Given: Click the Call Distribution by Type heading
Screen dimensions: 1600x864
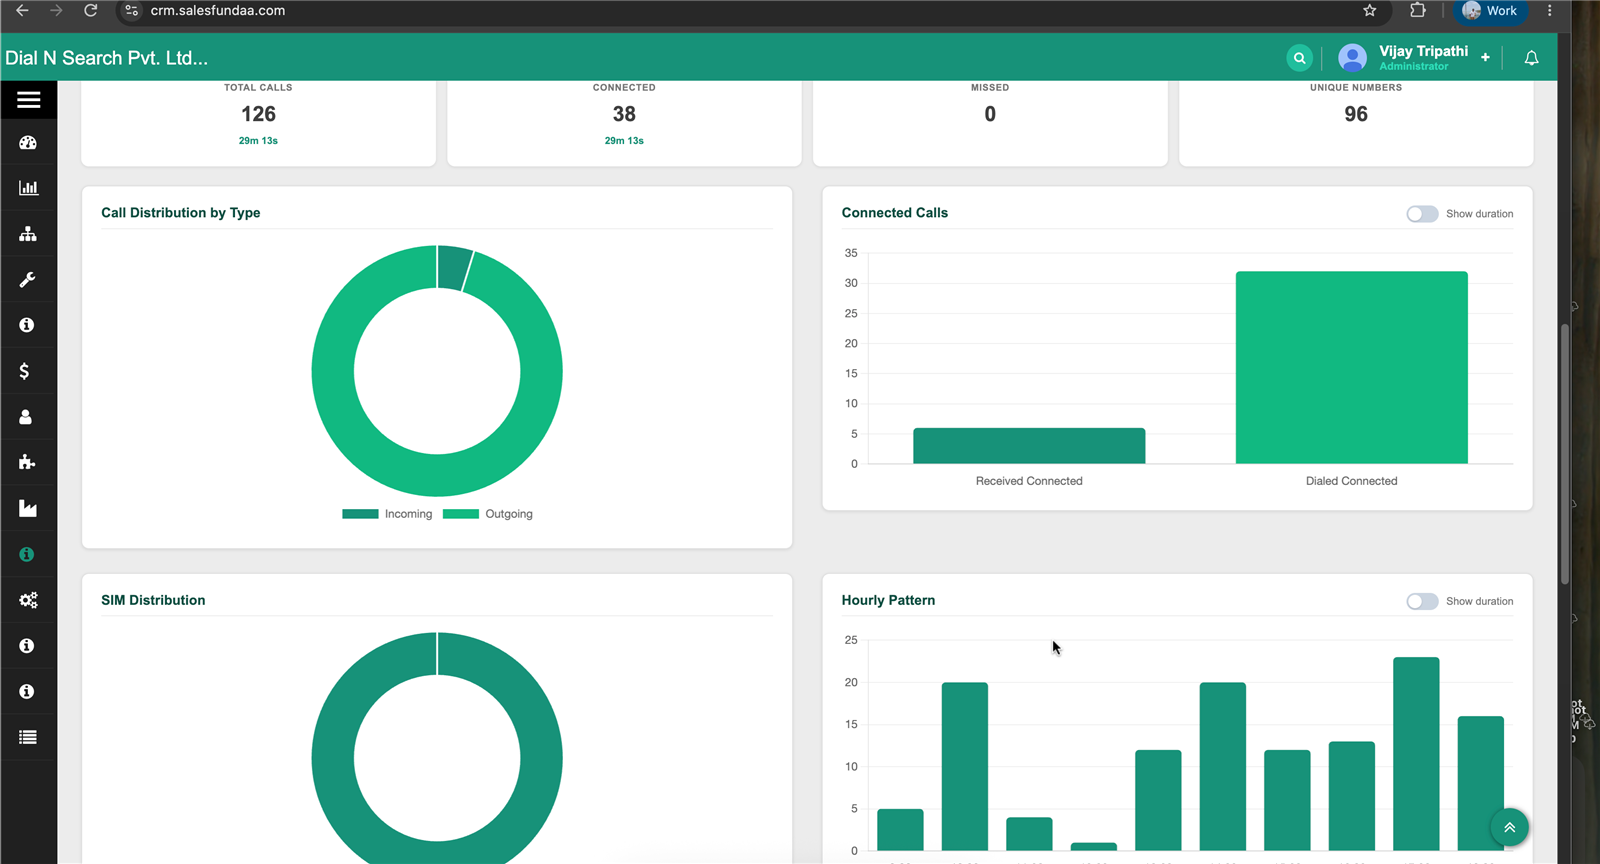Looking at the screenshot, I should click(181, 213).
